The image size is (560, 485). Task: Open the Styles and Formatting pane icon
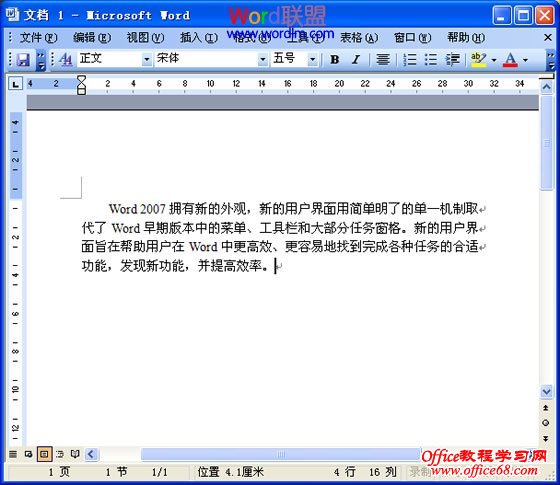pyautogui.click(x=66, y=60)
